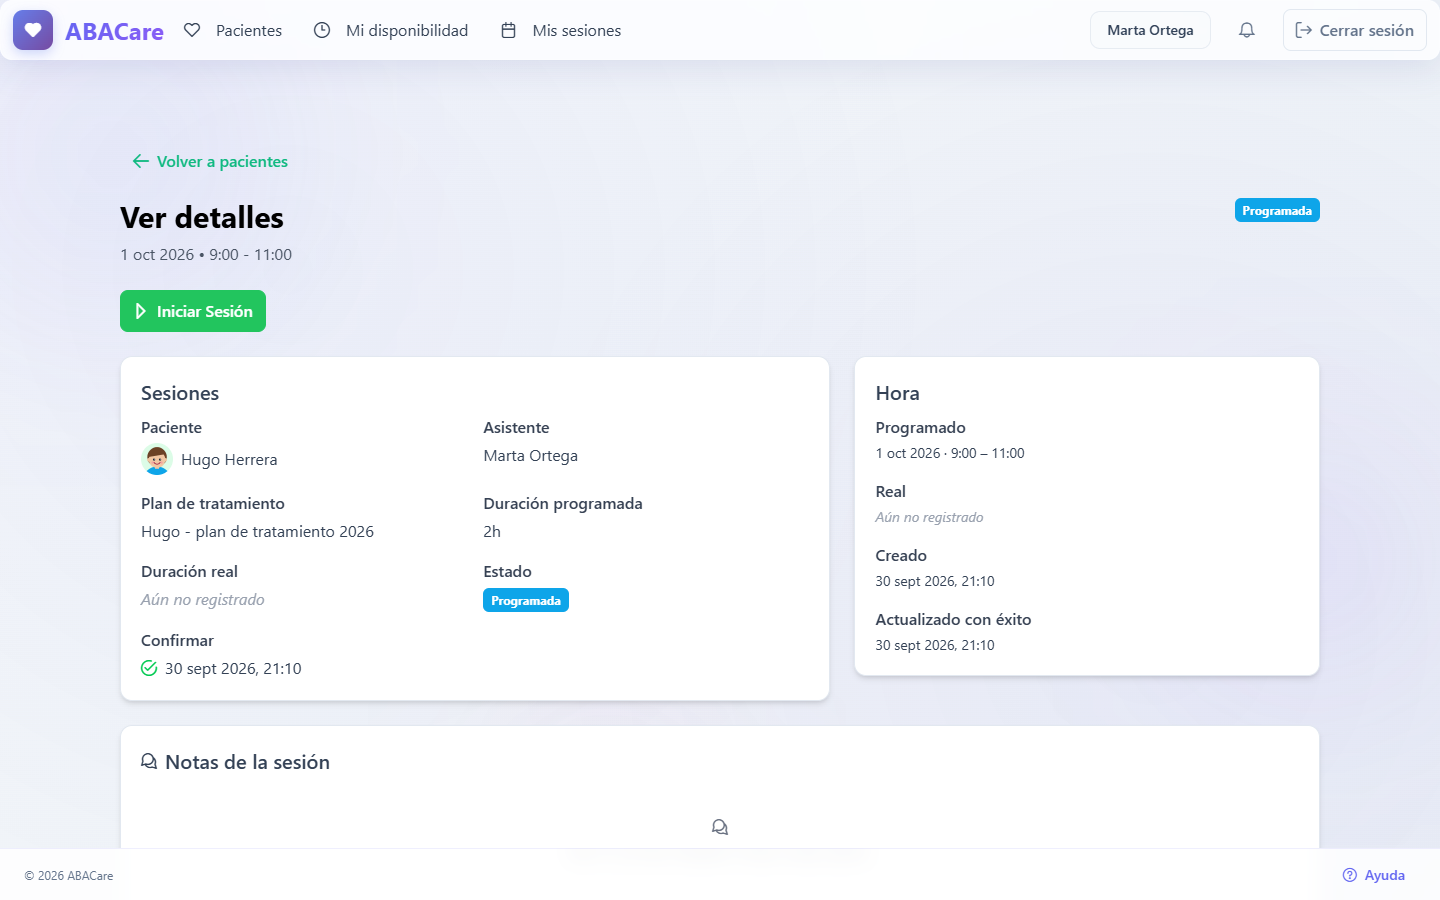This screenshot has height=900, width=1440.
Task: Click the 'Notas de la sesión' heading
Action: point(247,762)
